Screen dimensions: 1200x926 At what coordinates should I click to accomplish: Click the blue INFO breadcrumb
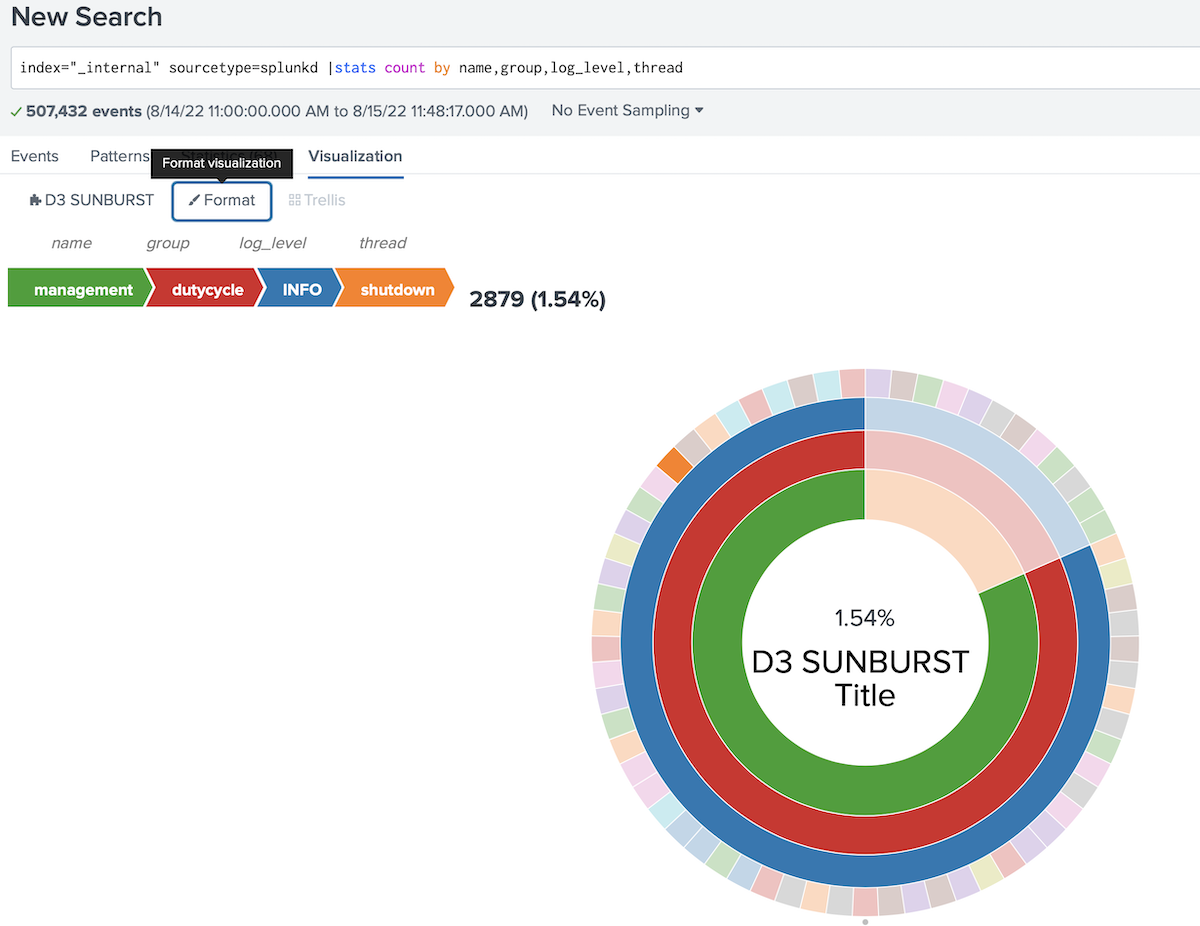pos(300,289)
